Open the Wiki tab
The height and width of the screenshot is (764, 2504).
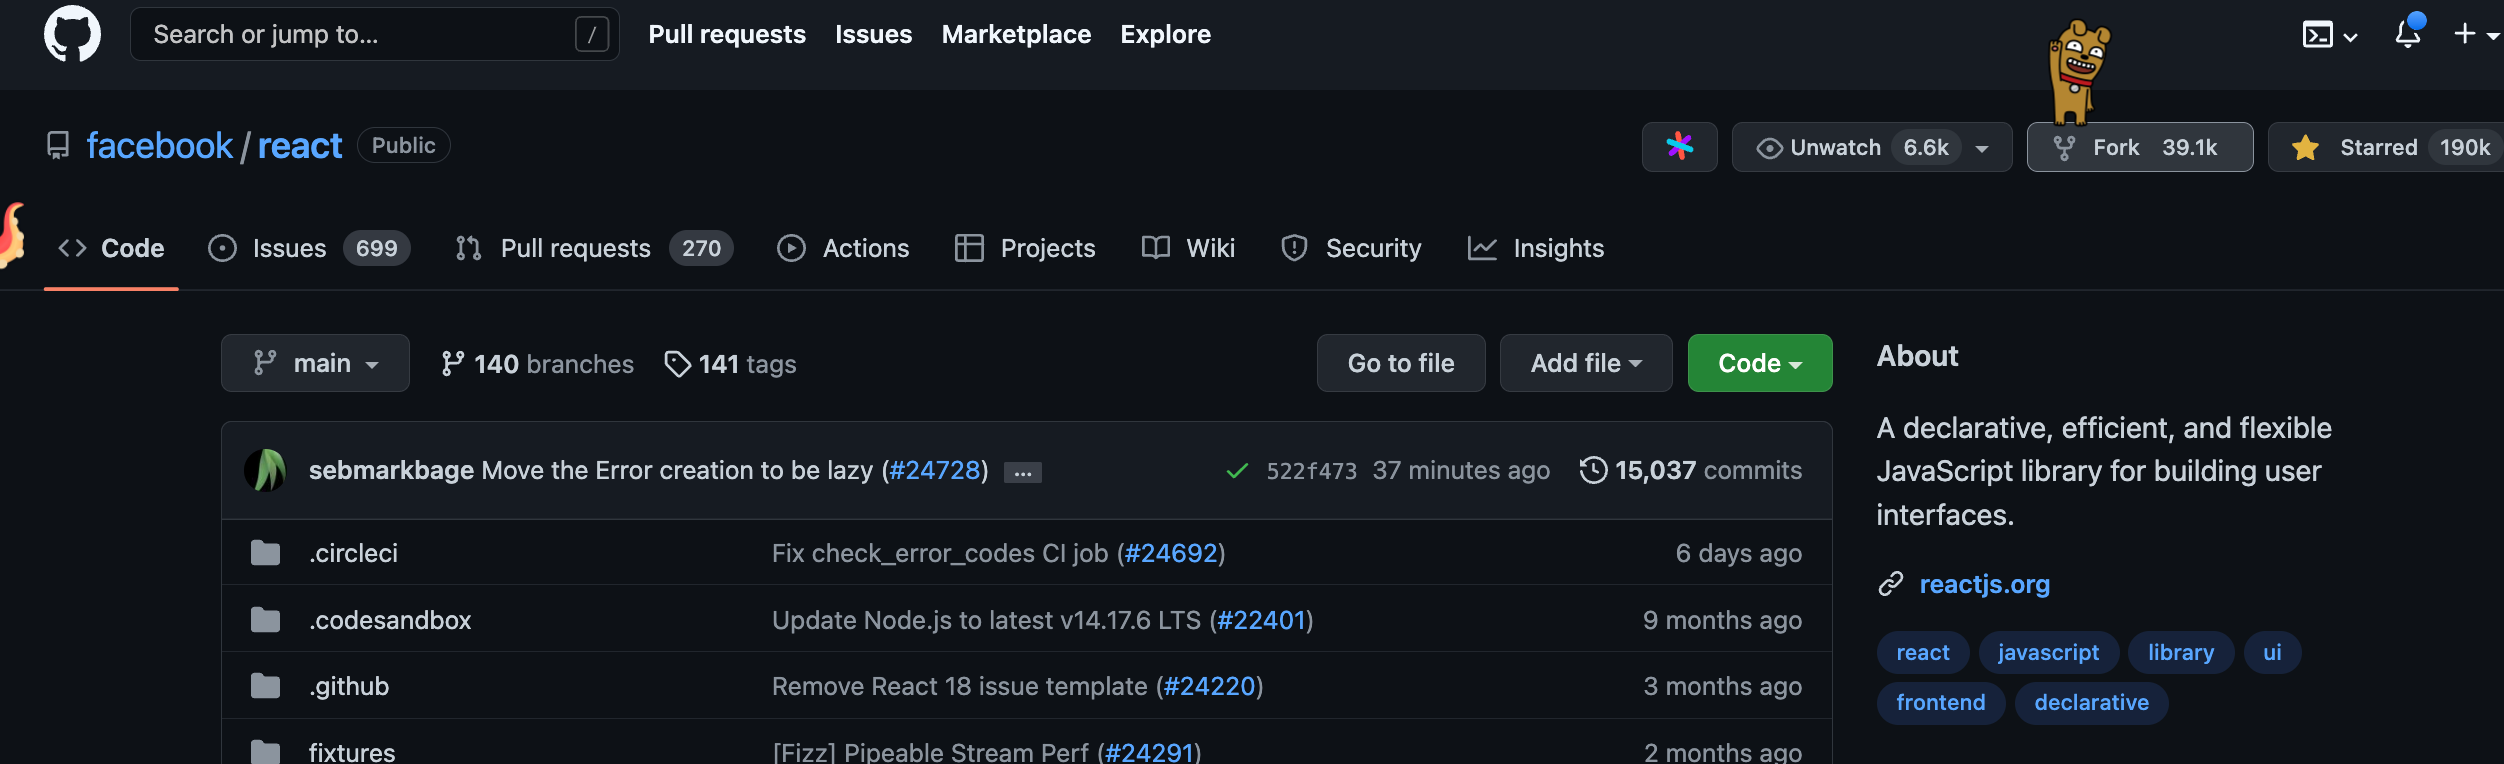1187,248
